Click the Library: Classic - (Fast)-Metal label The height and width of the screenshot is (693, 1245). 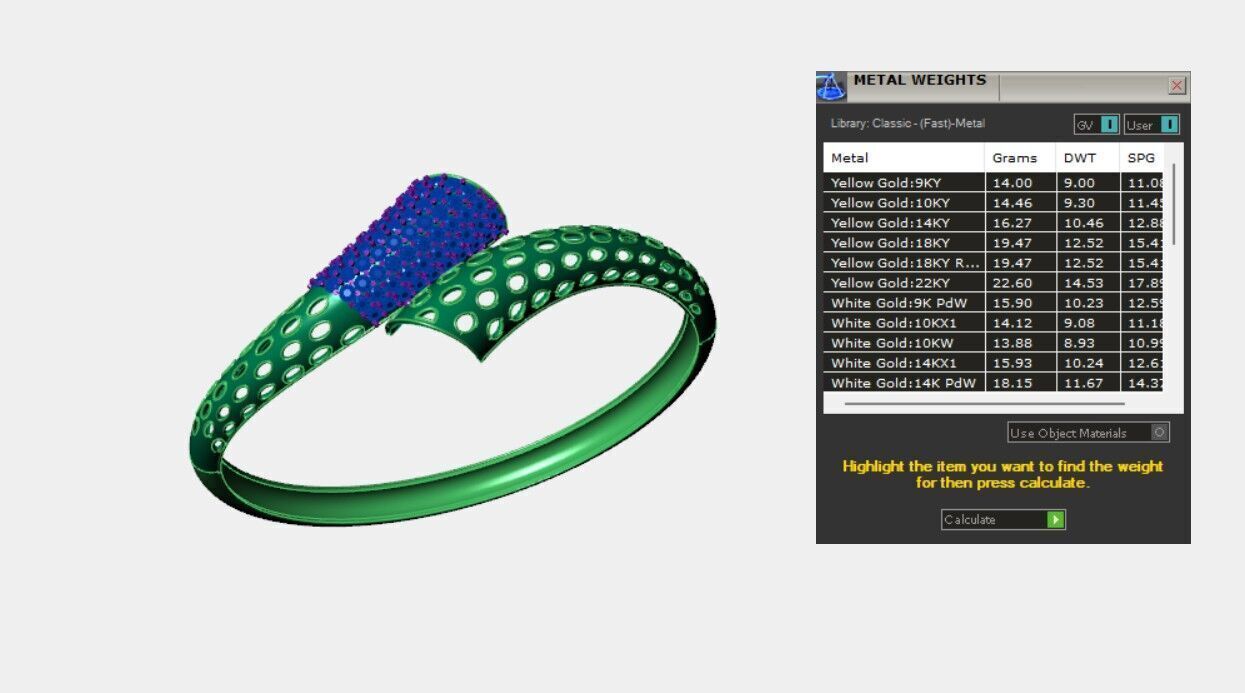[908, 124]
